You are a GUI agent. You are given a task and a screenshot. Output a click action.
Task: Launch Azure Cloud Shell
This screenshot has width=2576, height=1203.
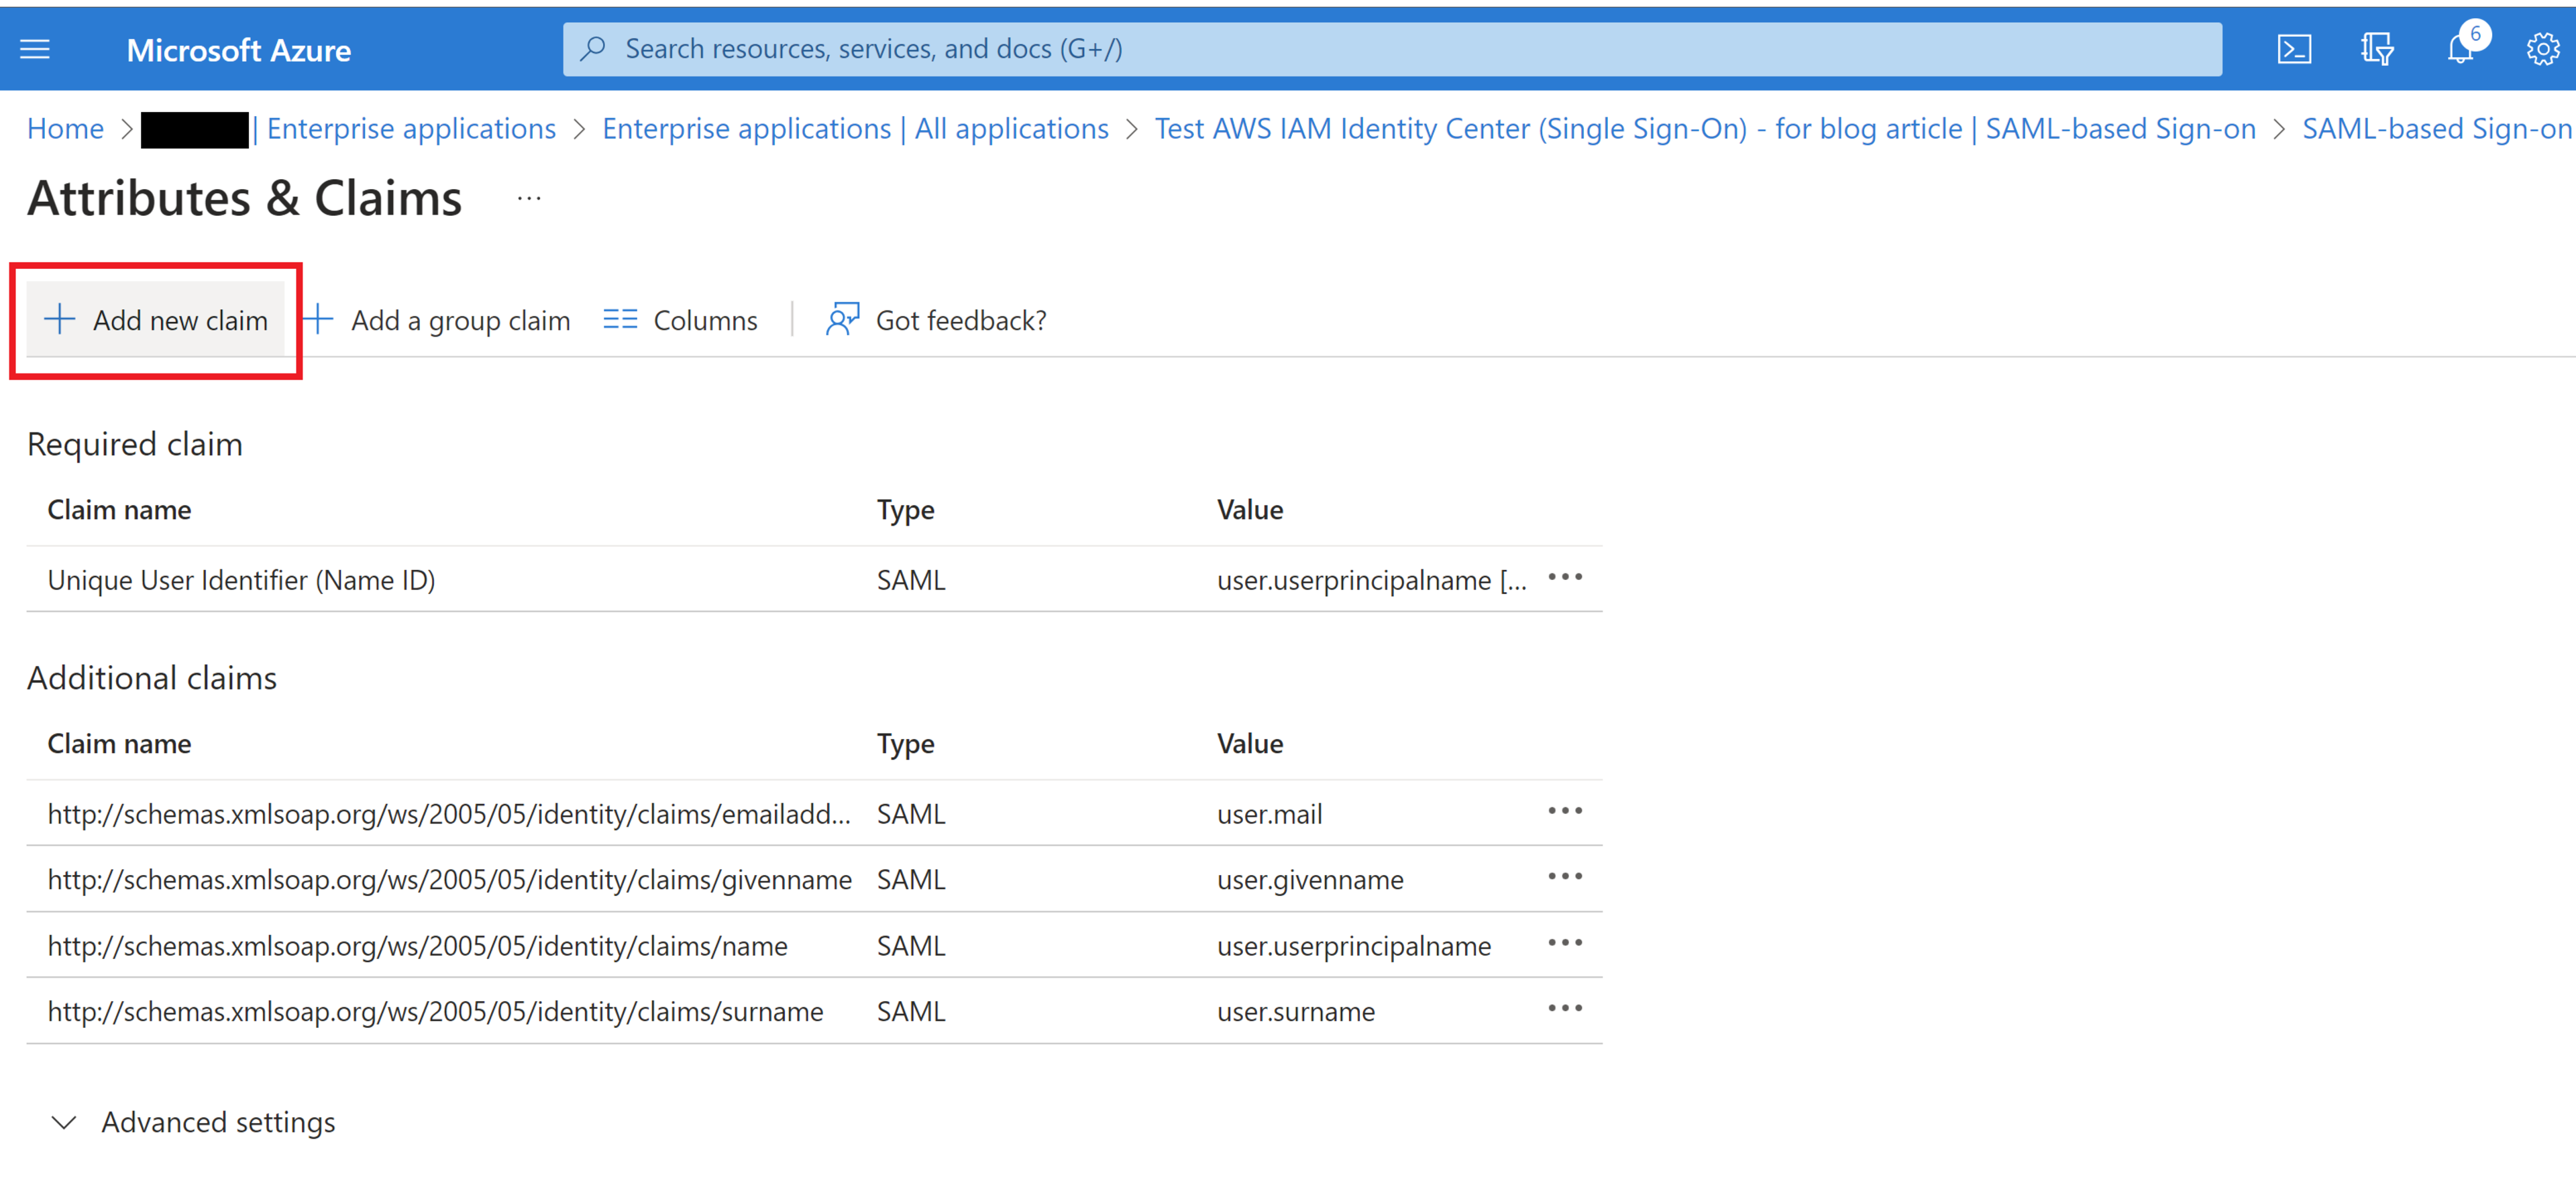tap(2294, 48)
